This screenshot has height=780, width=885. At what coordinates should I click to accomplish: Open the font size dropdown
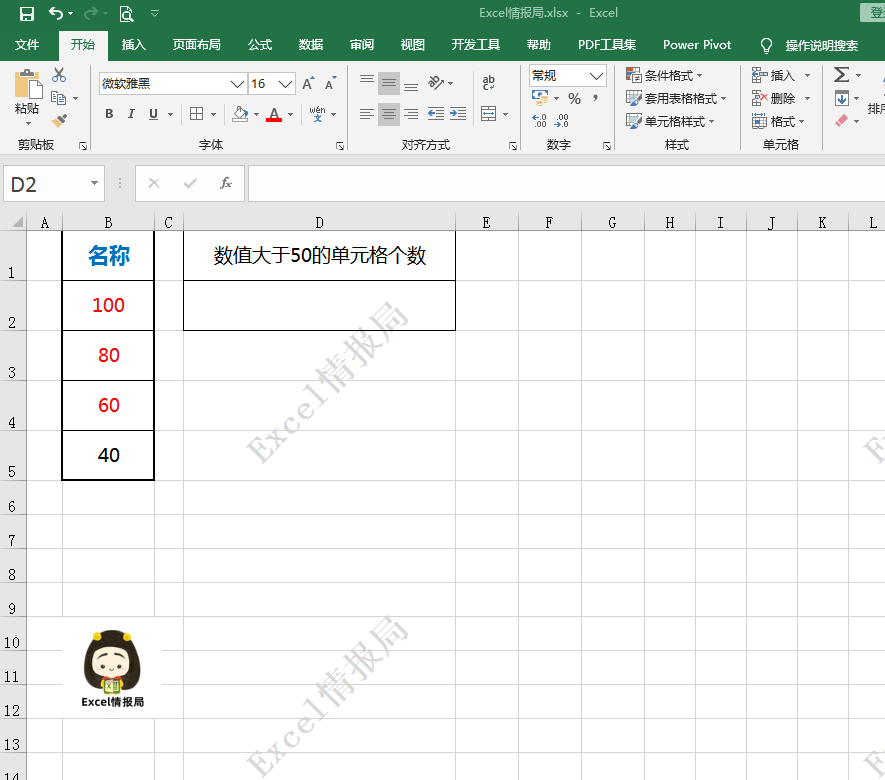click(x=286, y=84)
